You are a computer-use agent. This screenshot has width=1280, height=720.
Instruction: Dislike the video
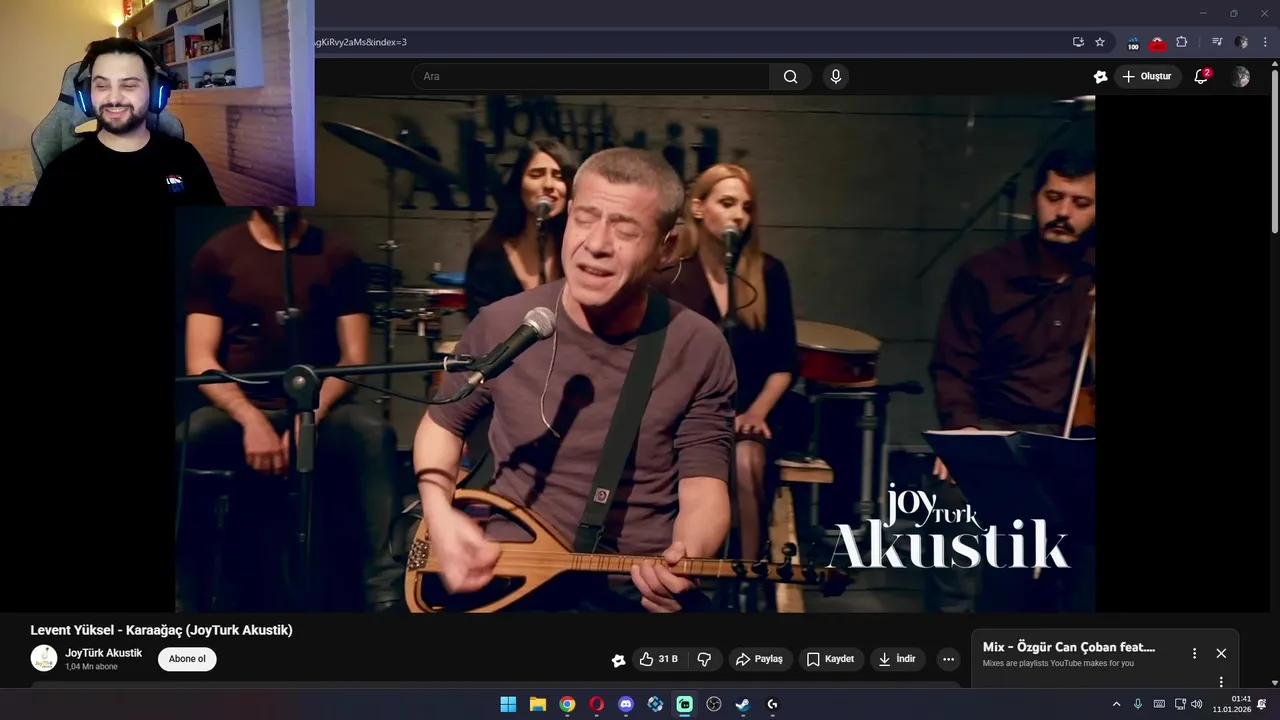tap(704, 659)
